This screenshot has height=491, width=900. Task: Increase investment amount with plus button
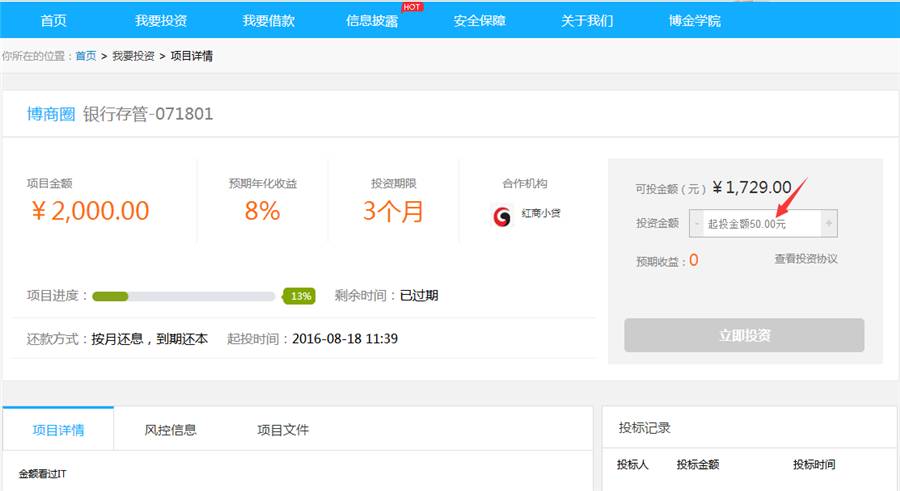coord(828,224)
